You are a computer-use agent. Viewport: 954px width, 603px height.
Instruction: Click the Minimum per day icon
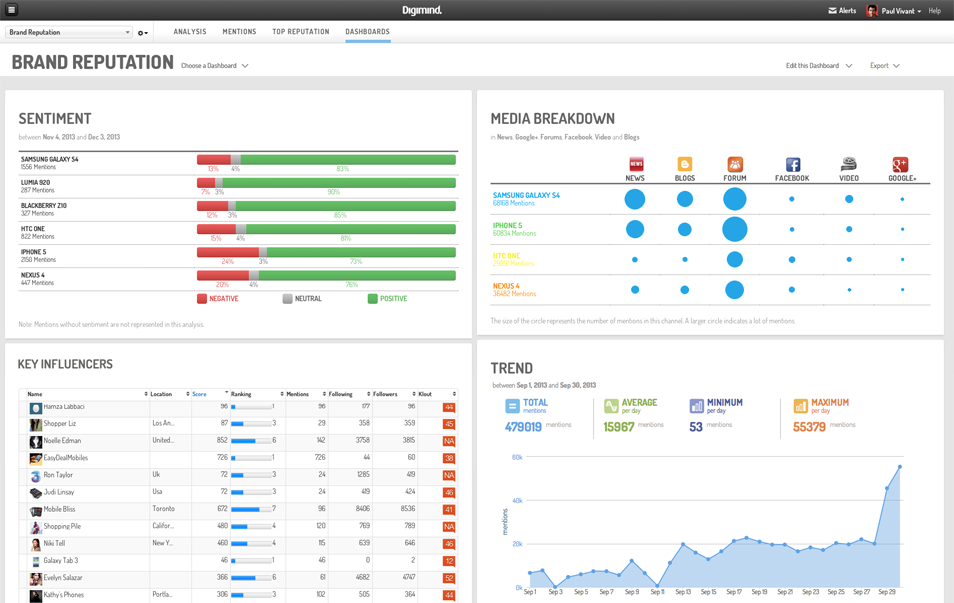tap(697, 406)
